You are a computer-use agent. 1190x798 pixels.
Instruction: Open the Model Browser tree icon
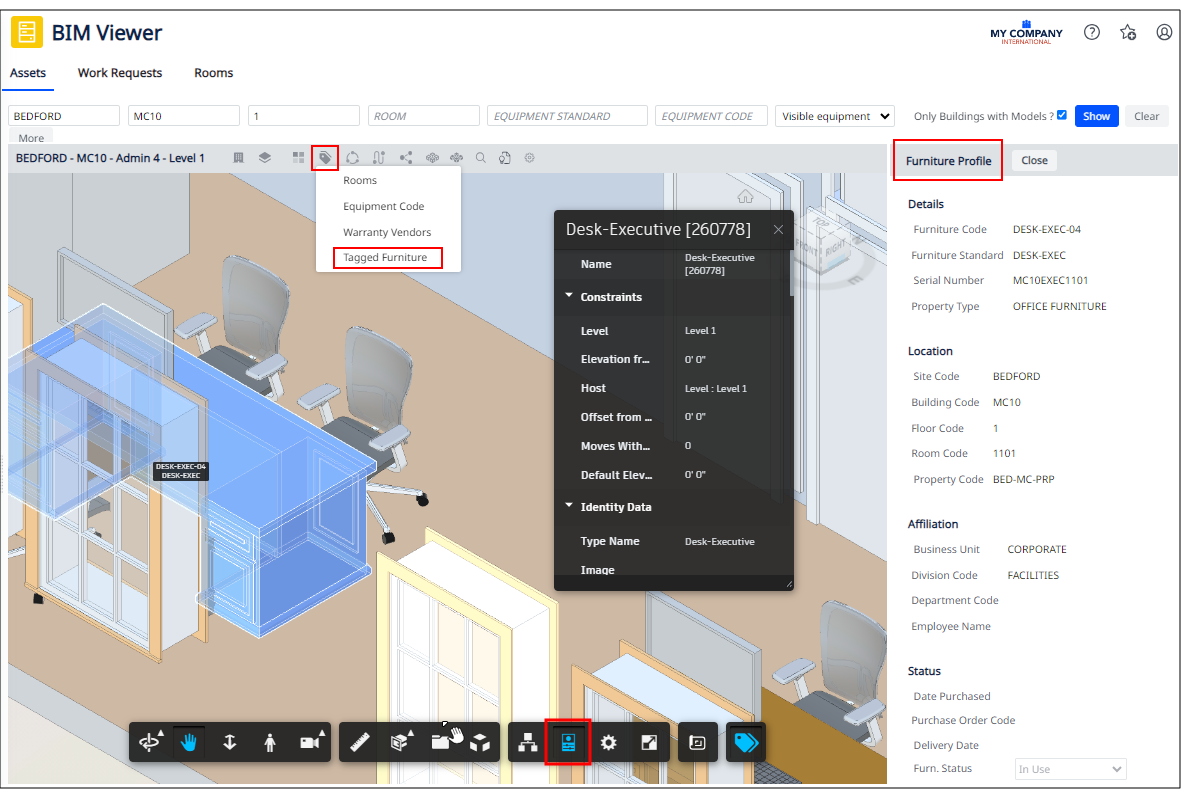click(528, 742)
